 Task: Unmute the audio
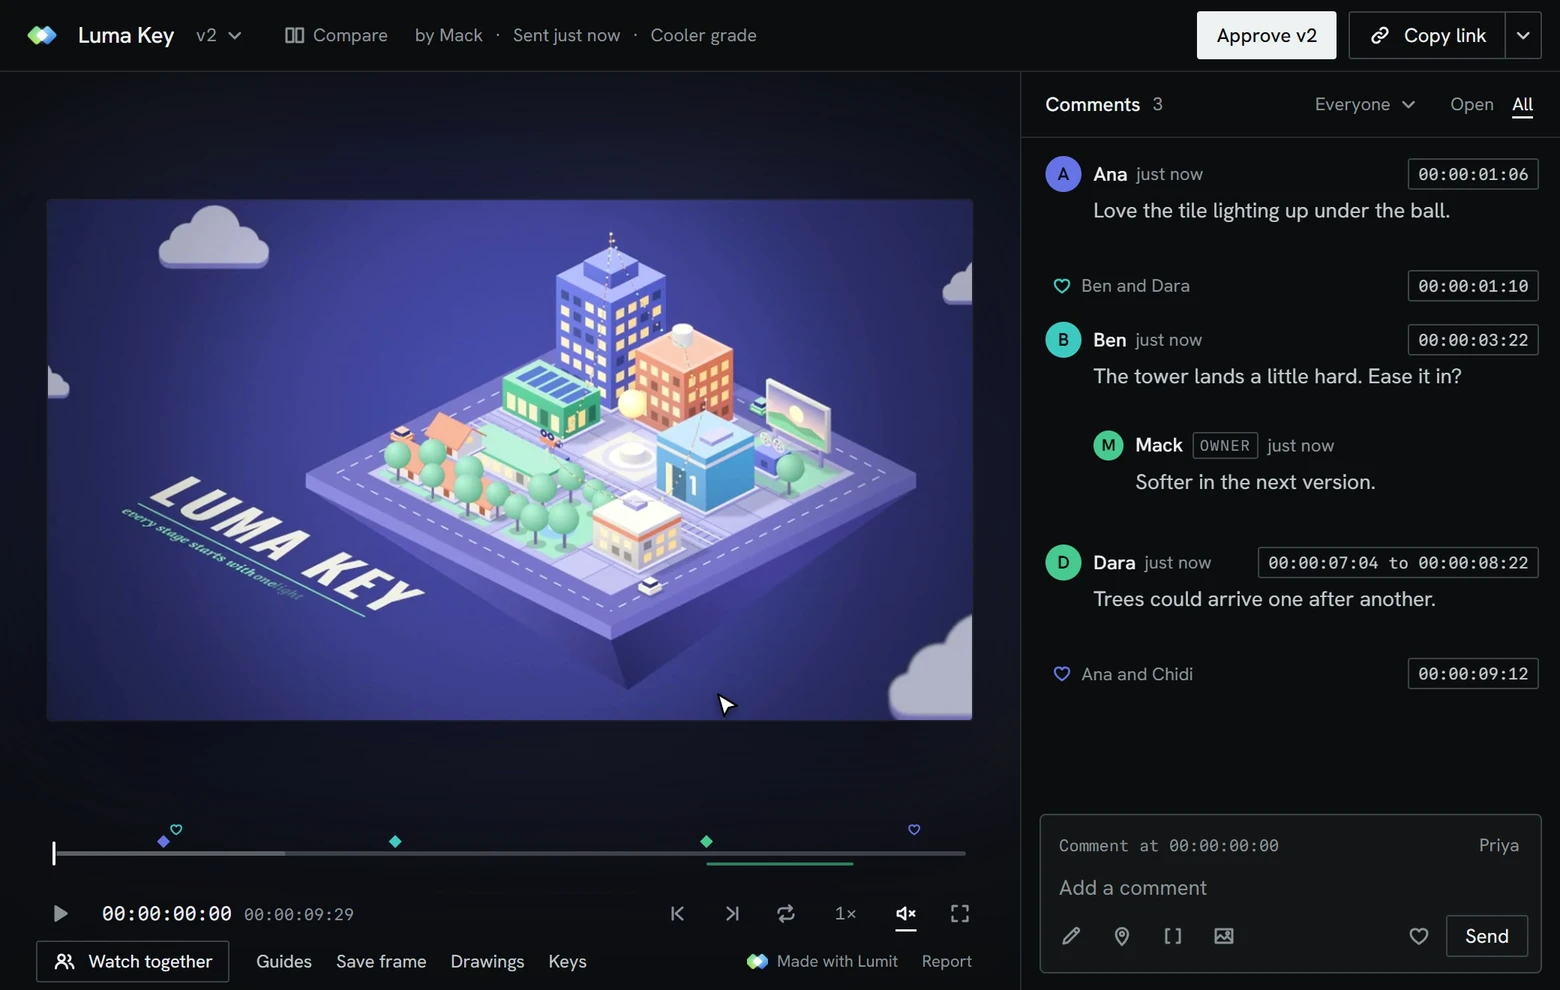[906, 914]
